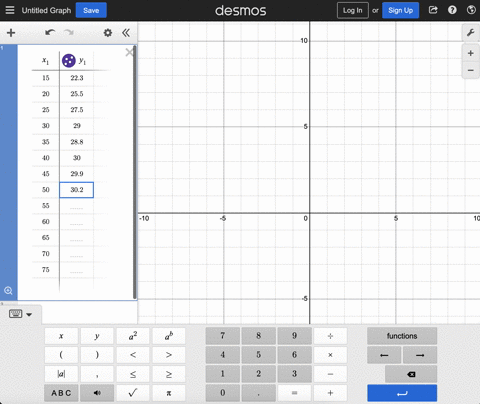Click the absolute value key

point(61,374)
